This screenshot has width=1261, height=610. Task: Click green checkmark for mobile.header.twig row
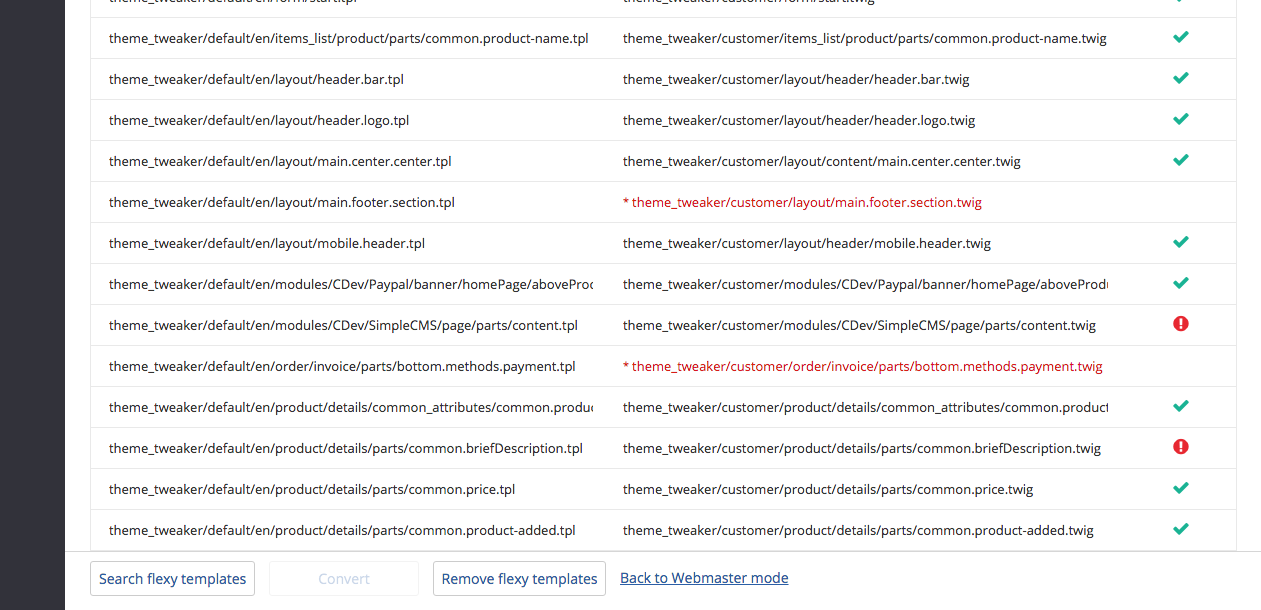pos(1180,243)
